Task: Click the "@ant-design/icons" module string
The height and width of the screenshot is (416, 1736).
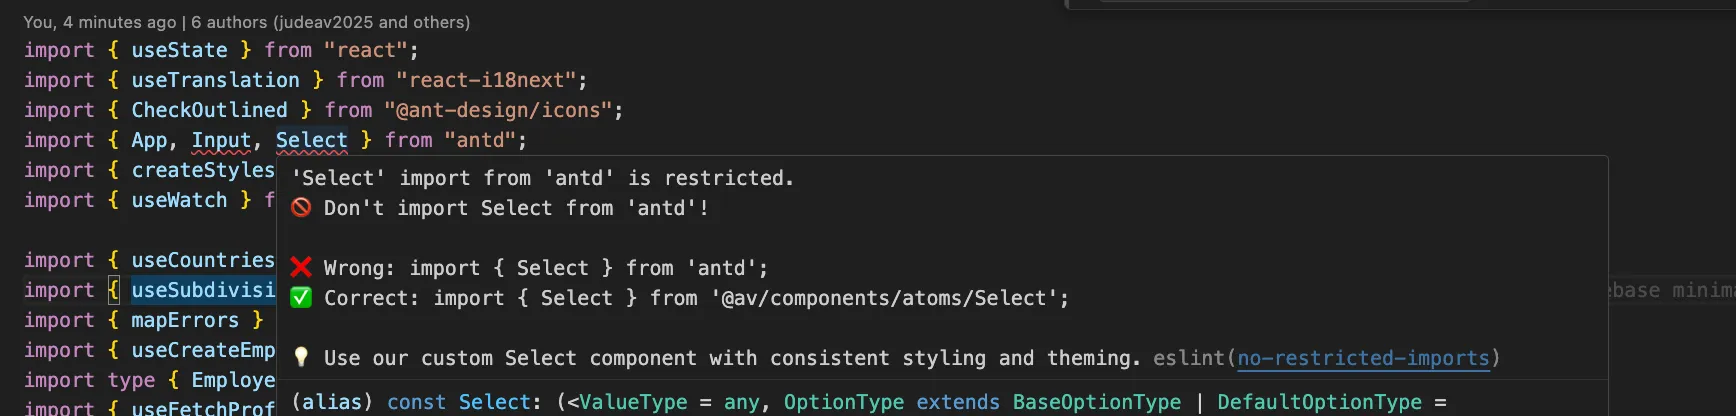Action: coord(497,110)
